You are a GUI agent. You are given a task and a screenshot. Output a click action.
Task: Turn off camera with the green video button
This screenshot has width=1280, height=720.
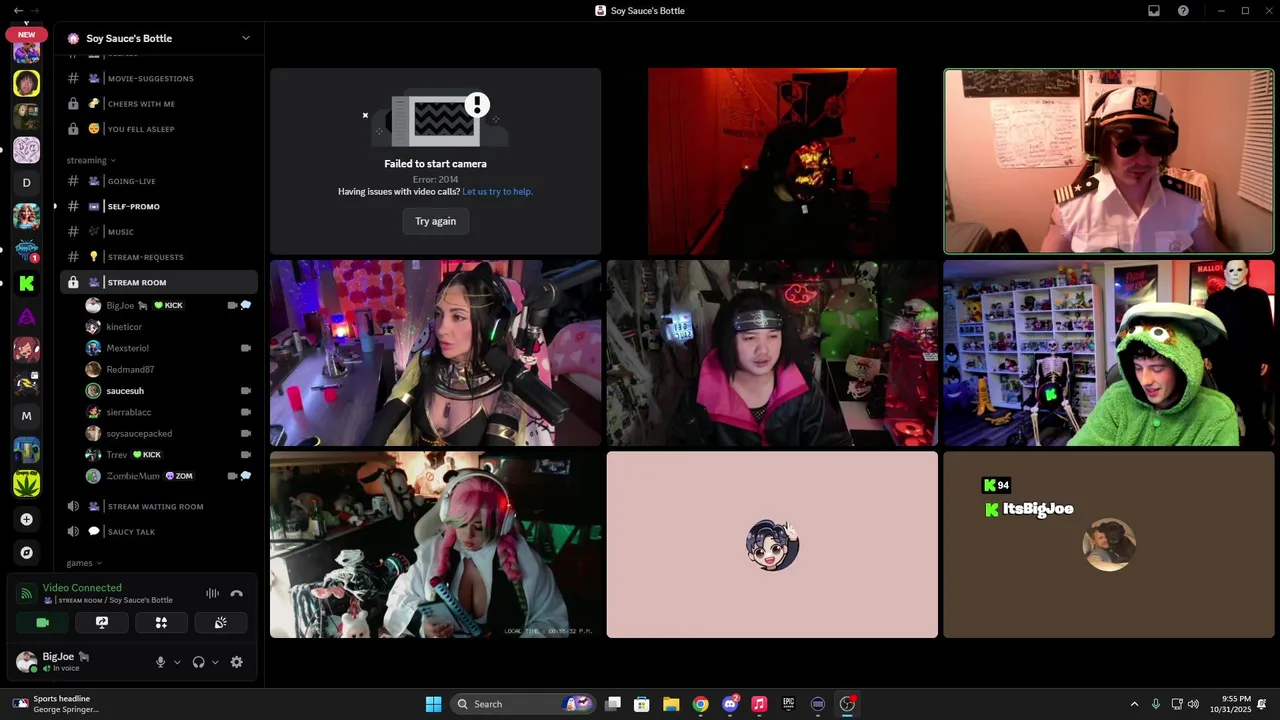42,622
